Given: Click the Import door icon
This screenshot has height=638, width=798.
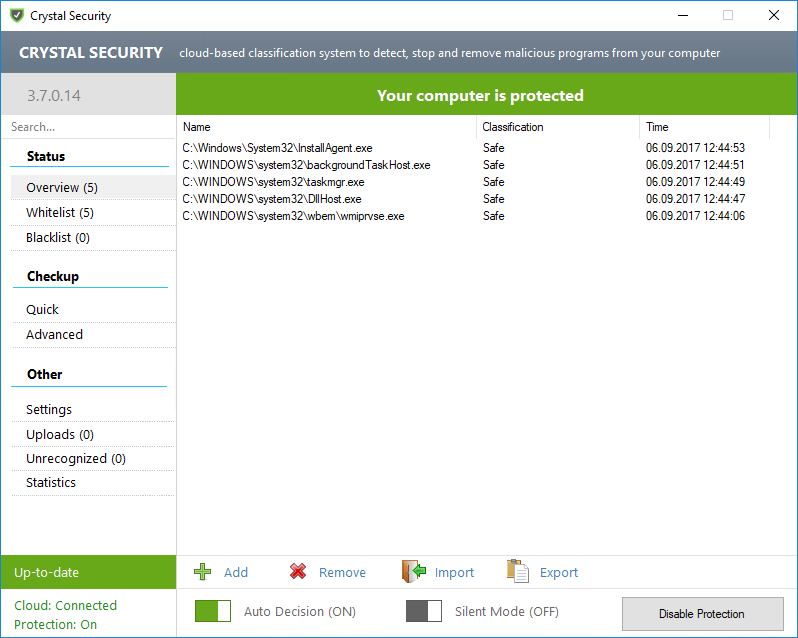Looking at the screenshot, I should pyautogui.click(x=414, y=571).
